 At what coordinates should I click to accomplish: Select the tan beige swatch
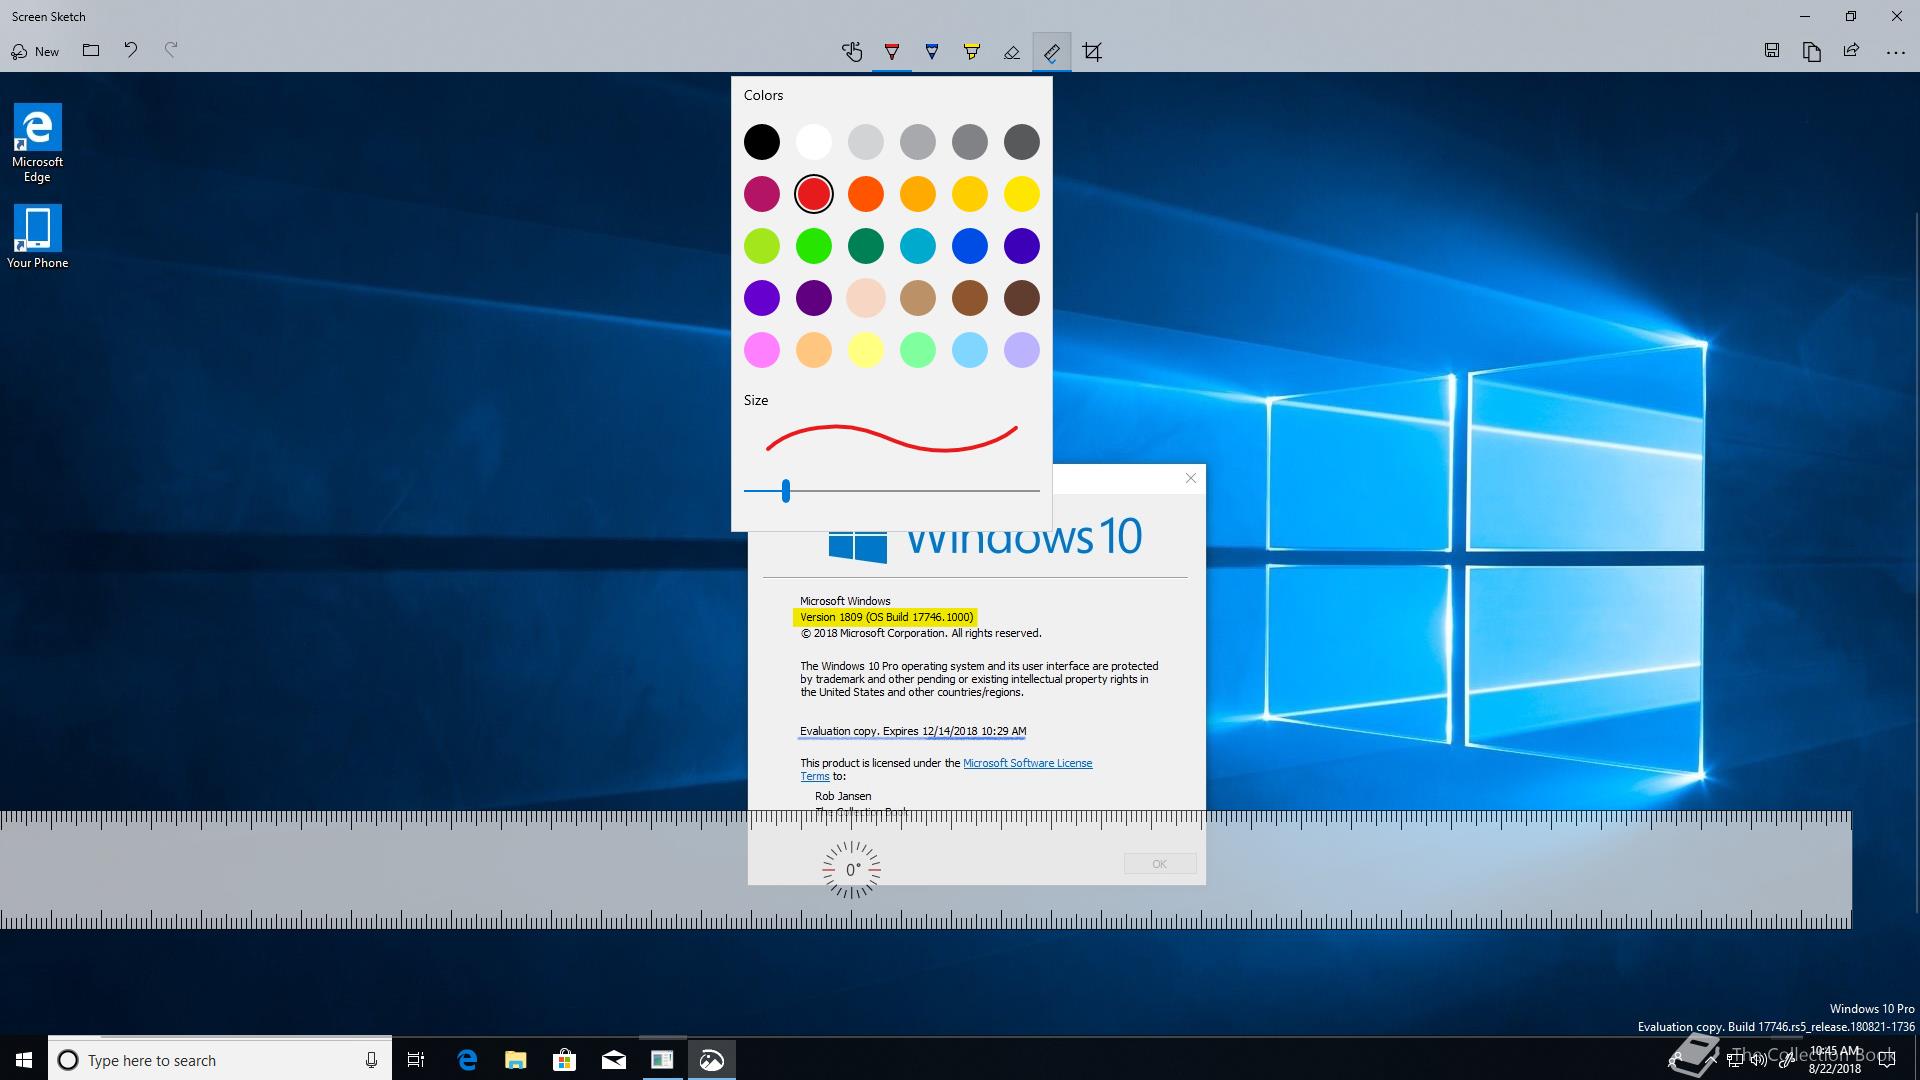coord(918,298)
